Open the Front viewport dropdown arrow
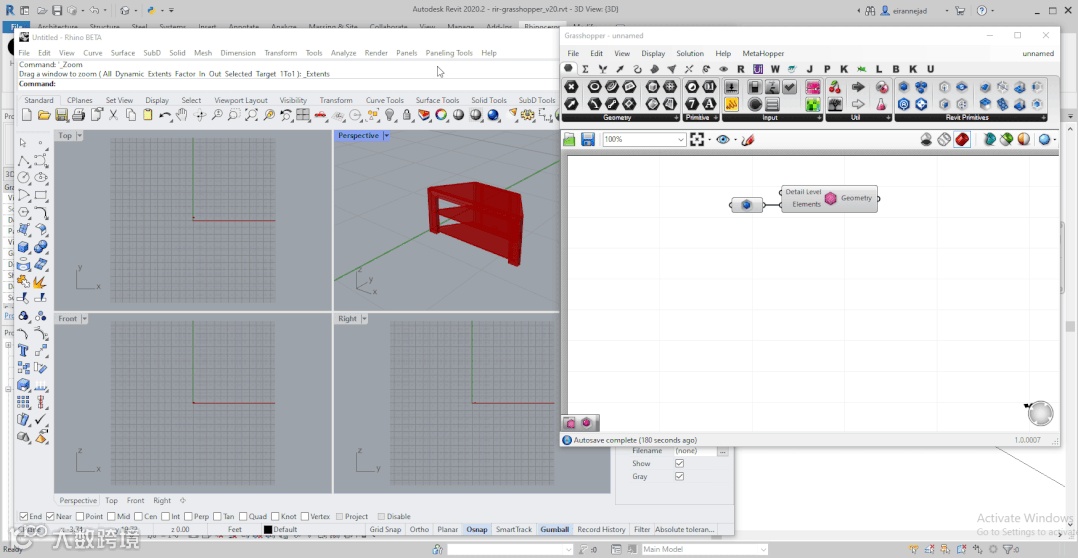 click(x=85, y=319)
